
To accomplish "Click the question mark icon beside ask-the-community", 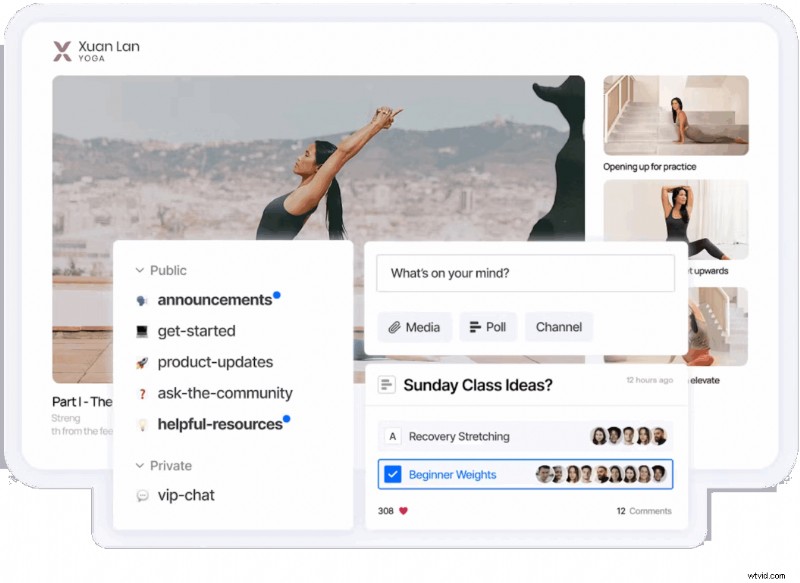I will coord(142,394).
